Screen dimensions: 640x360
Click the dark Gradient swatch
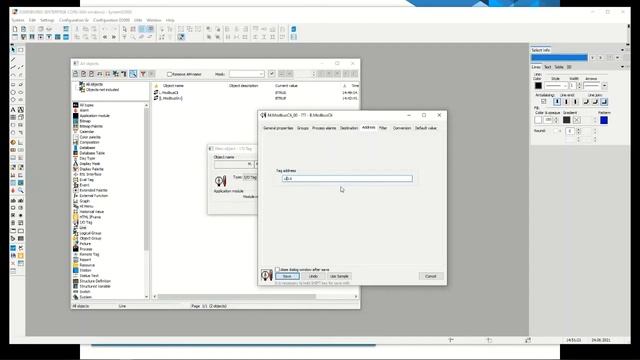pyautogui.click(x=567, y=120)
